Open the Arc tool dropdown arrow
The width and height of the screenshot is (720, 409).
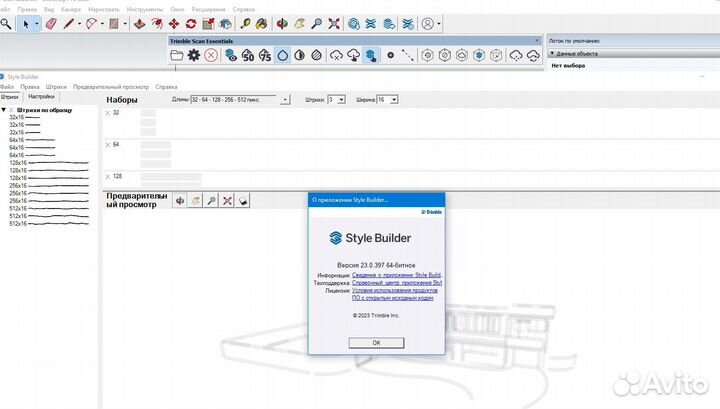(x=102, y=24)
